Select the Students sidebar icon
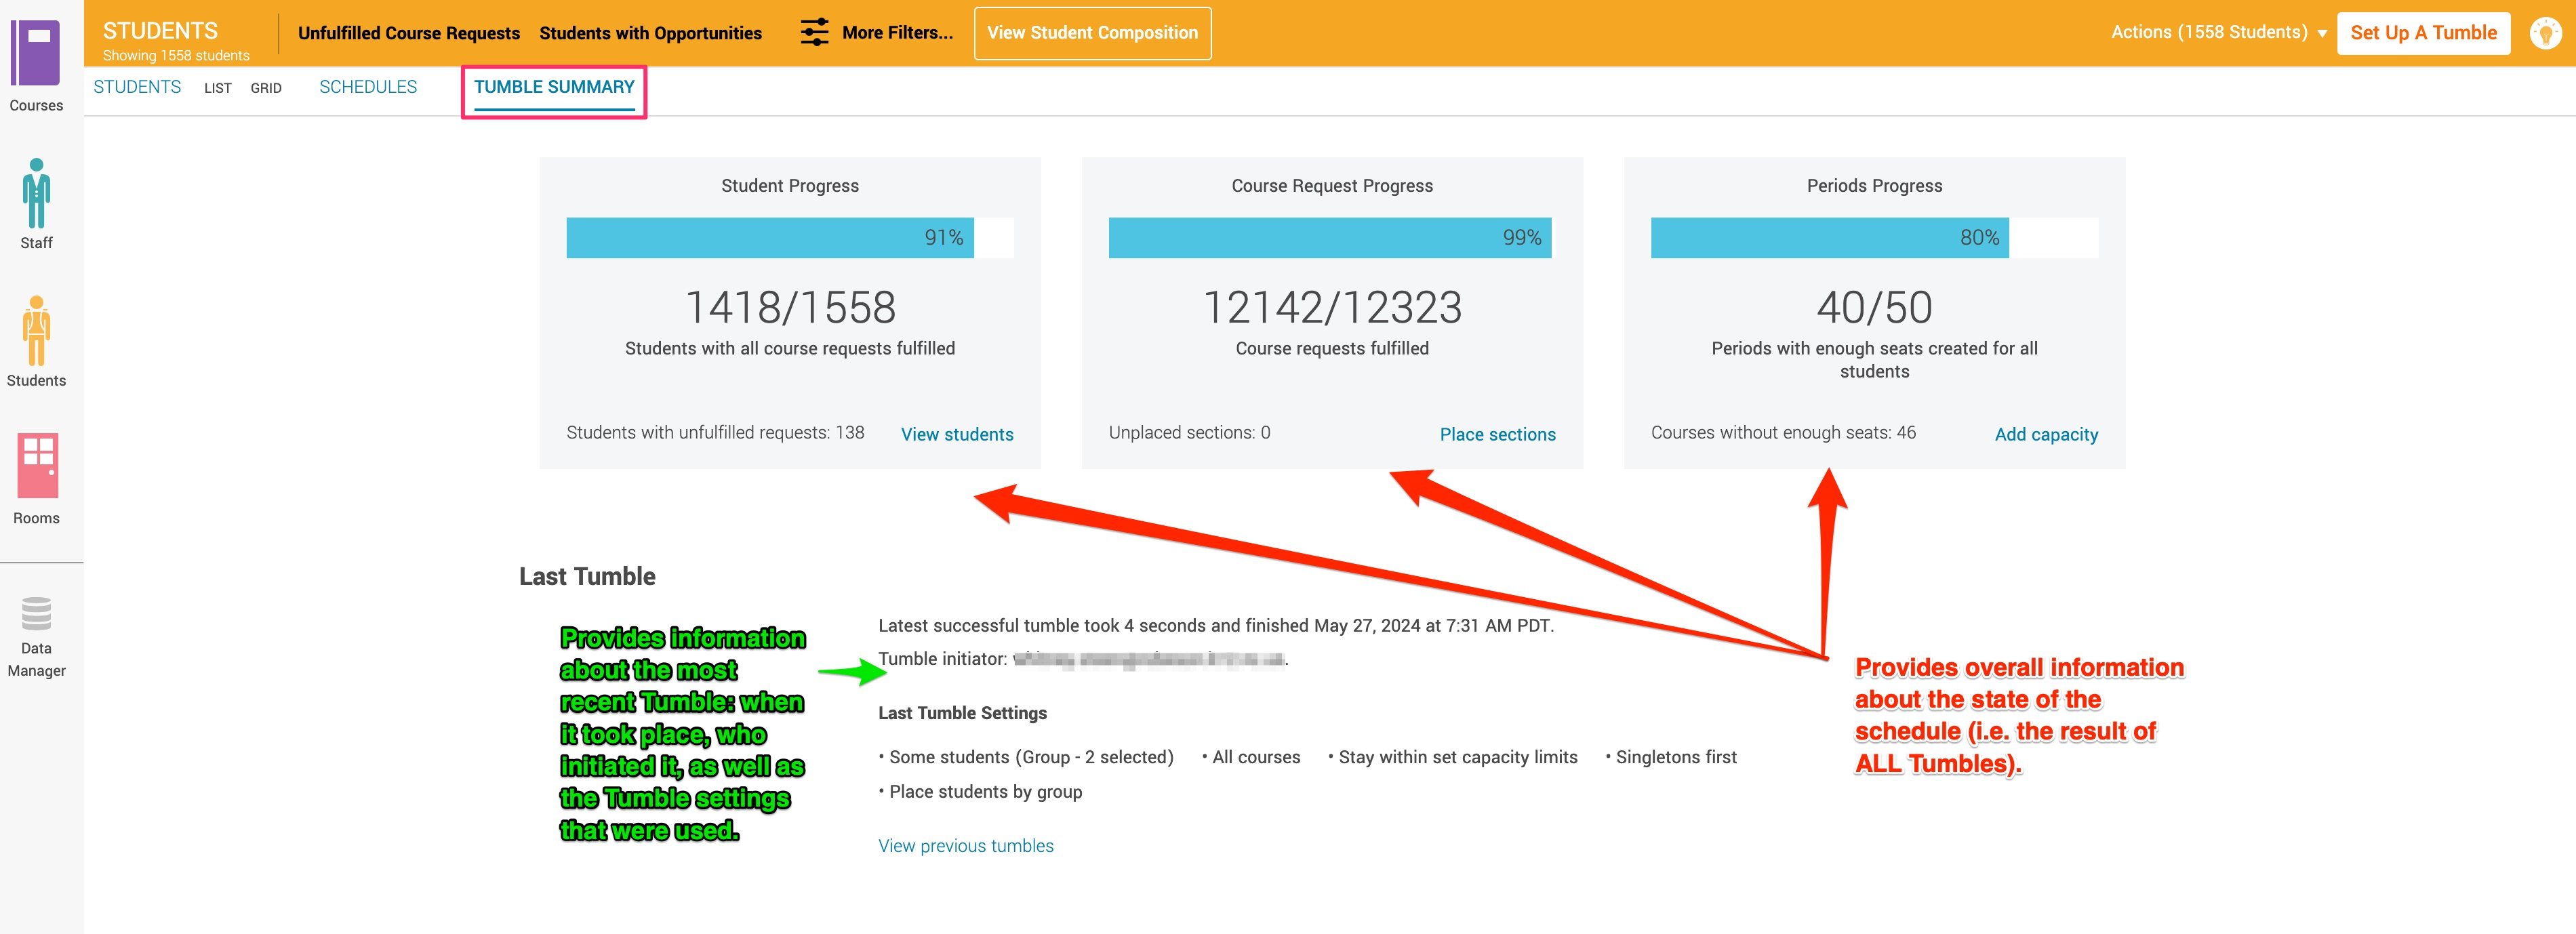The image size is (2576, 934). [x=36, y=331]
